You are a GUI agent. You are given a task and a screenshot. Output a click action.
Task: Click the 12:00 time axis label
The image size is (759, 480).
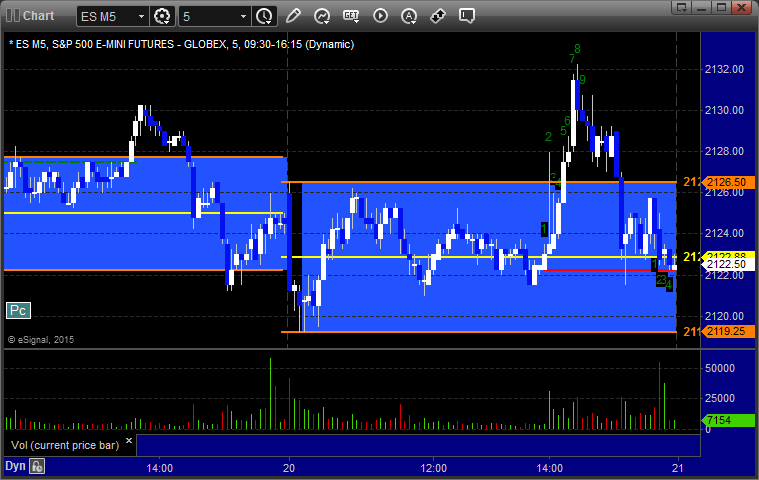[433, 468]
